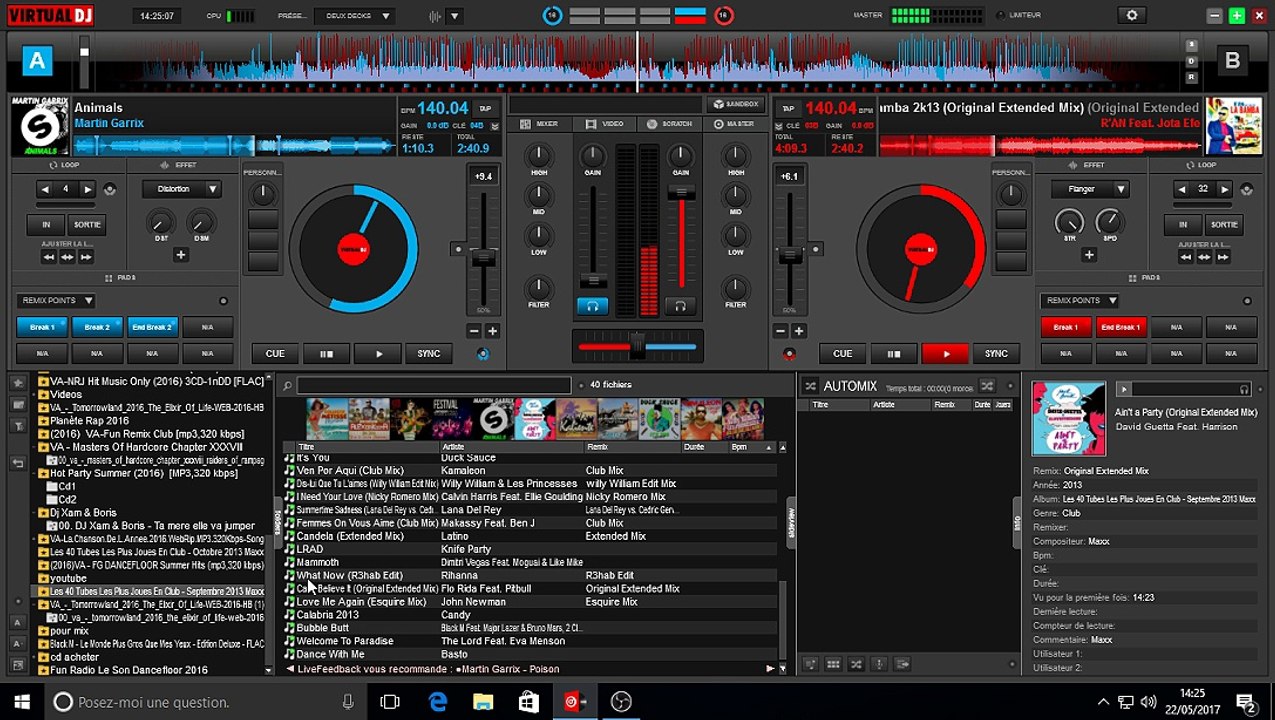Add effect slot with plus on deck A
This screenshot has height=720, width=1275.
click(x=181, y=255)
